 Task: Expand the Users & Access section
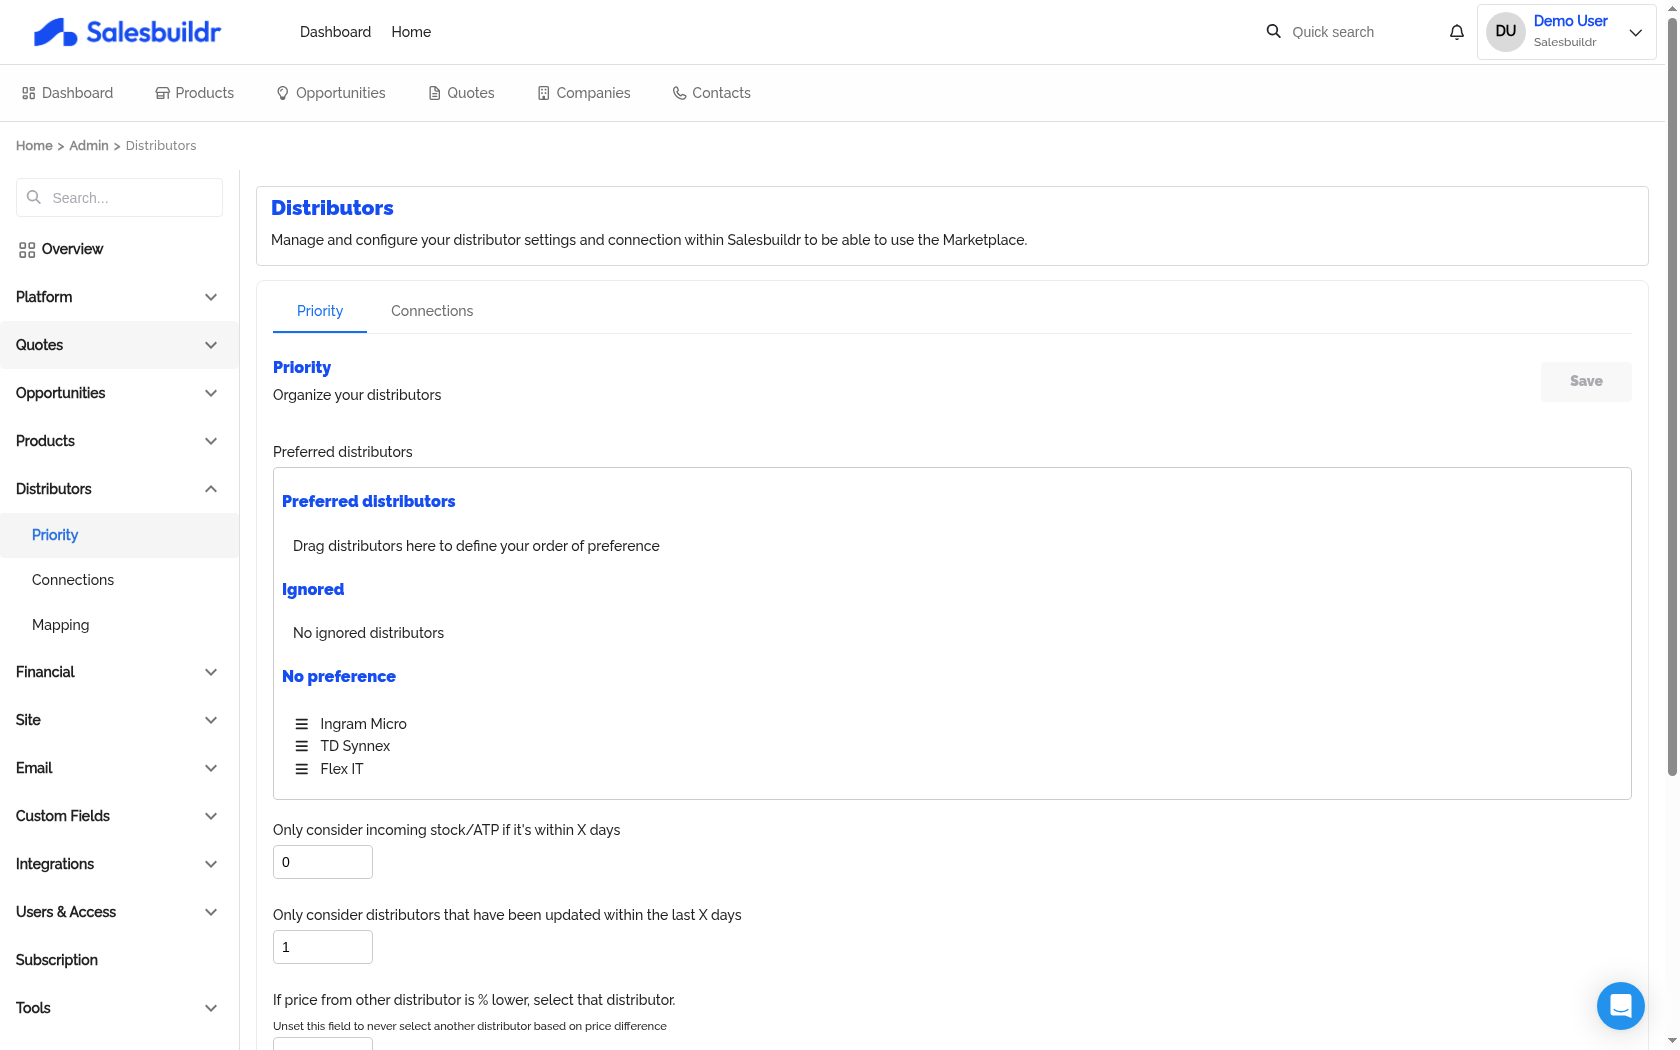click(119, 912)
